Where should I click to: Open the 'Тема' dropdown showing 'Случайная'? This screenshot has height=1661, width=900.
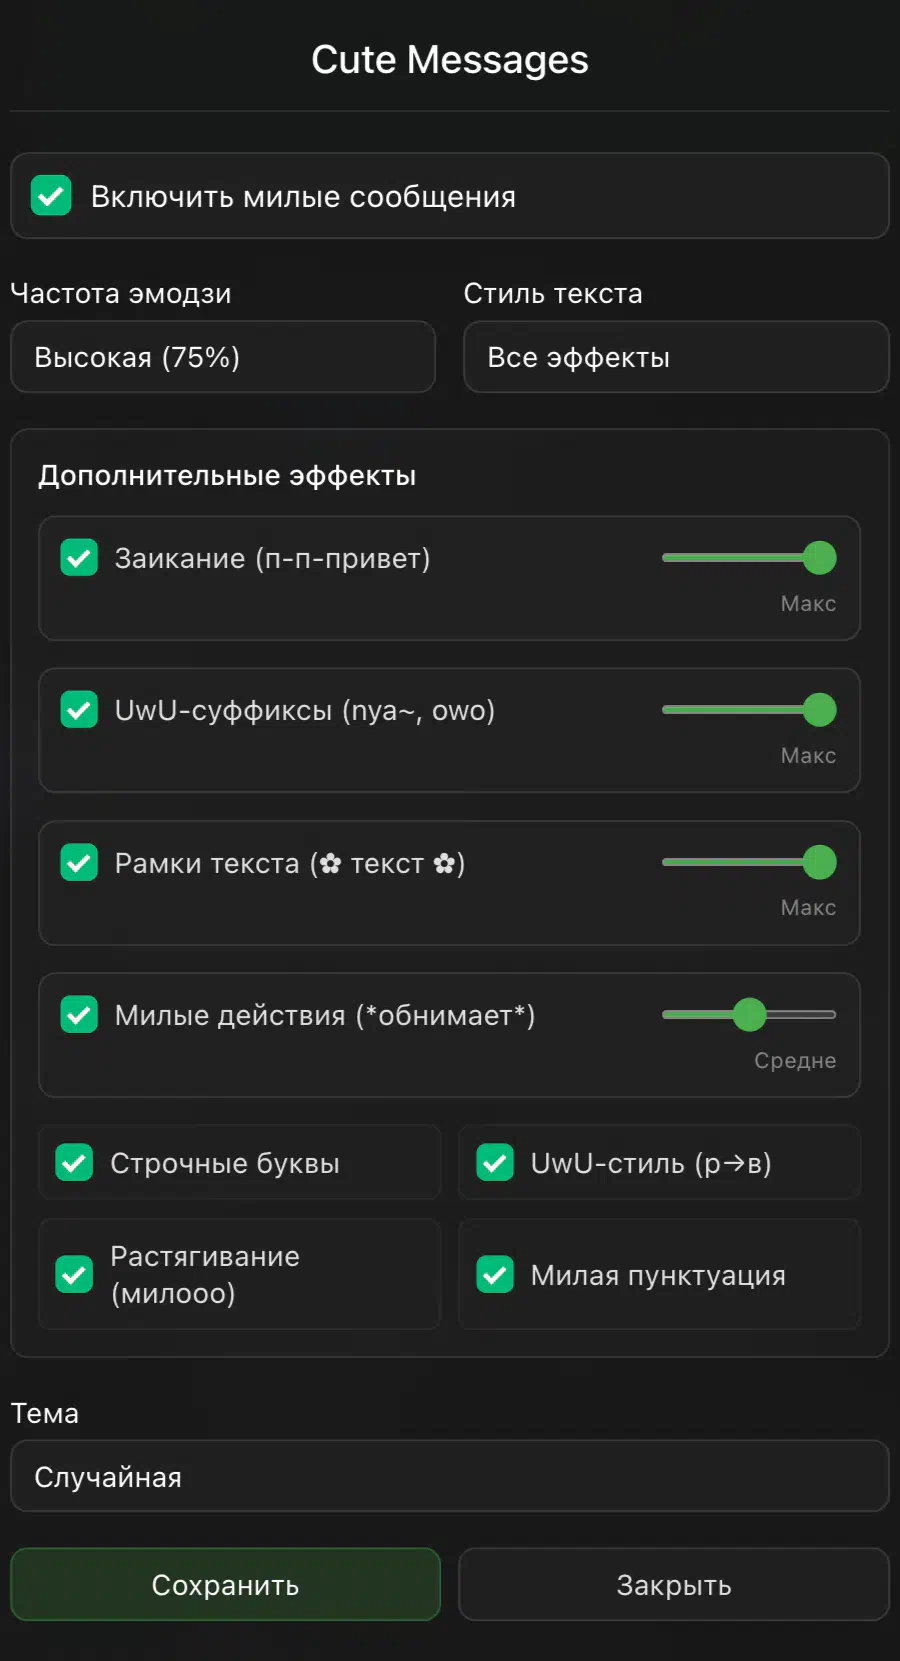pyautogui.click(x=450, y=1476)
